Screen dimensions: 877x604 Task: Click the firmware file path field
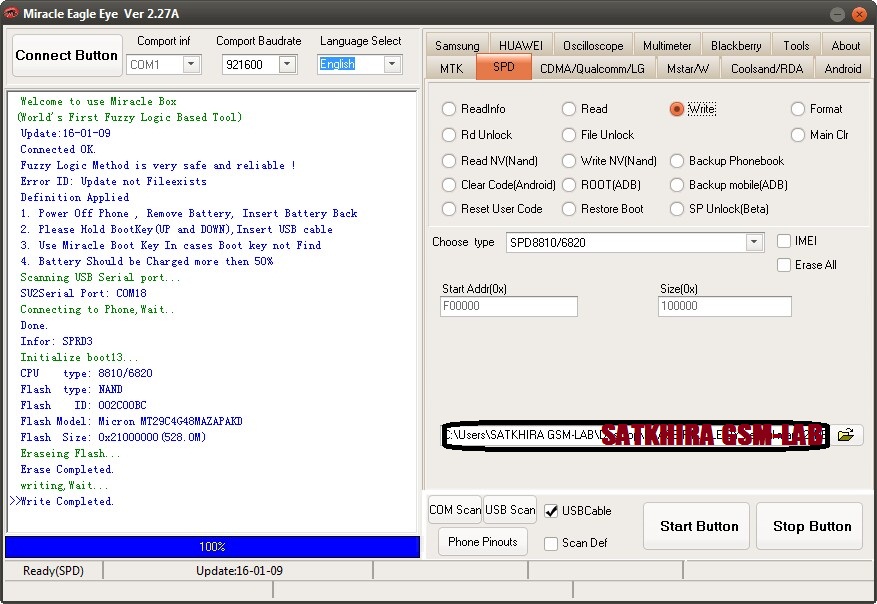click(x=635, y=435)
